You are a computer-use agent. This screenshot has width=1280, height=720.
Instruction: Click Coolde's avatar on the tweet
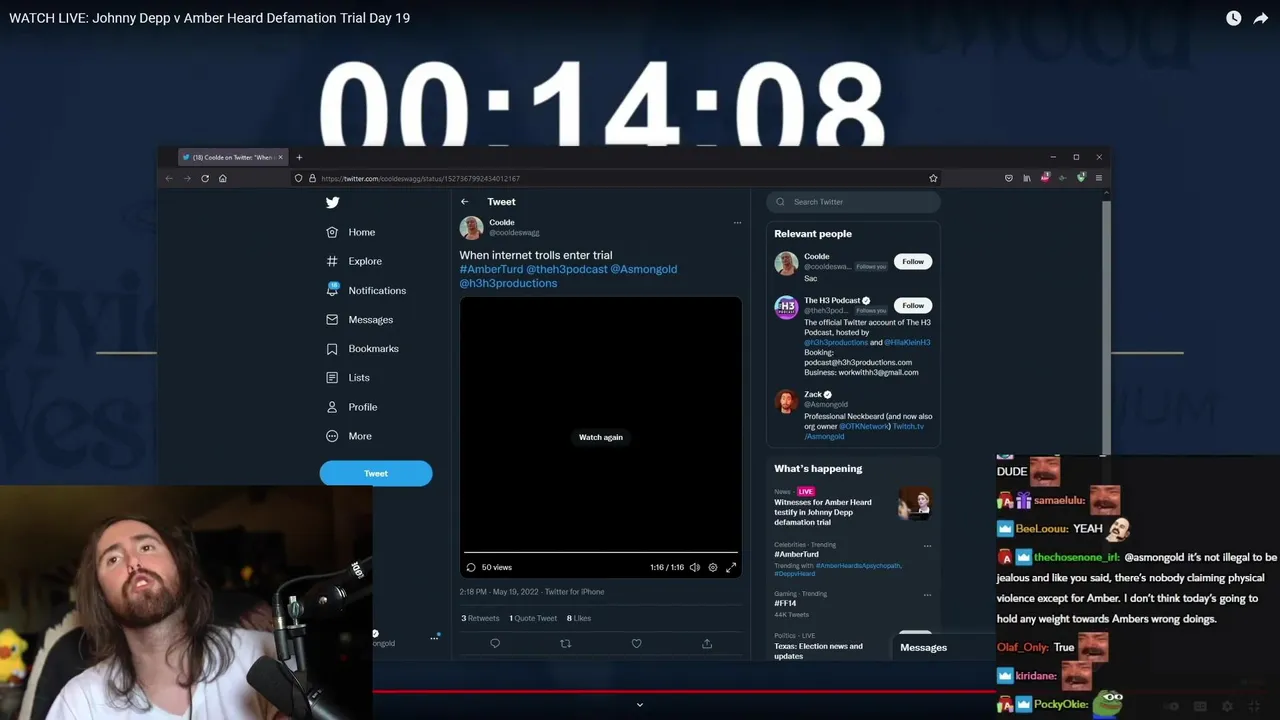coord(471,228)
